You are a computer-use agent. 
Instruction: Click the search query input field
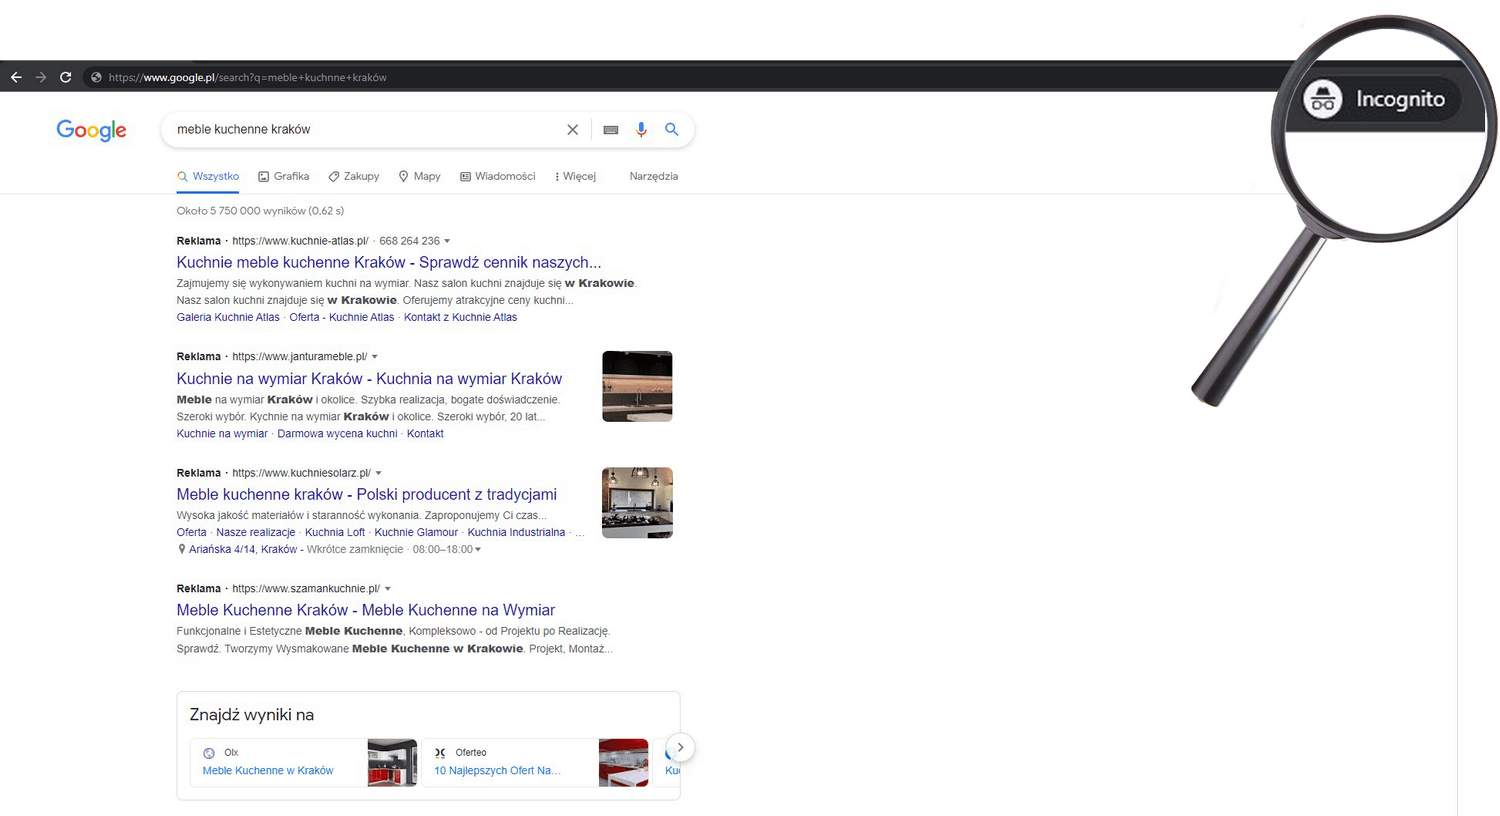pyautogui.click(x=360, y=129)
